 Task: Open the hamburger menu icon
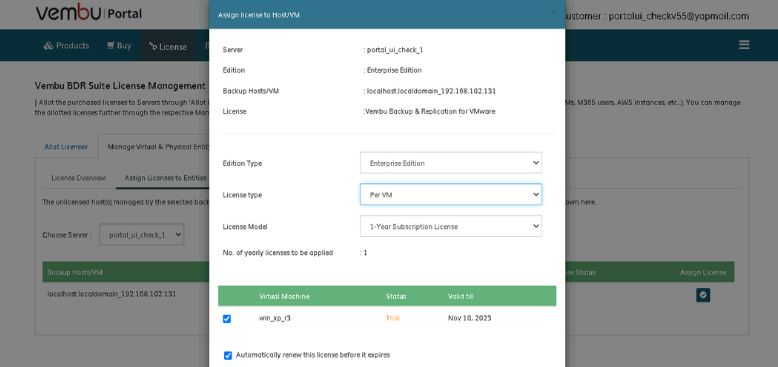pyautogui.click(x=744, y=45)
